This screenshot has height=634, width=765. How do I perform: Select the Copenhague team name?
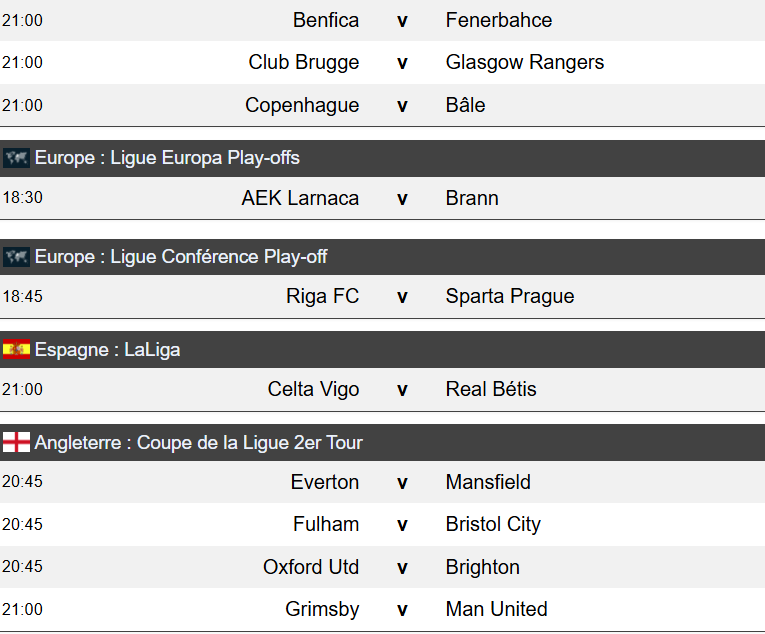click(302, 105)
